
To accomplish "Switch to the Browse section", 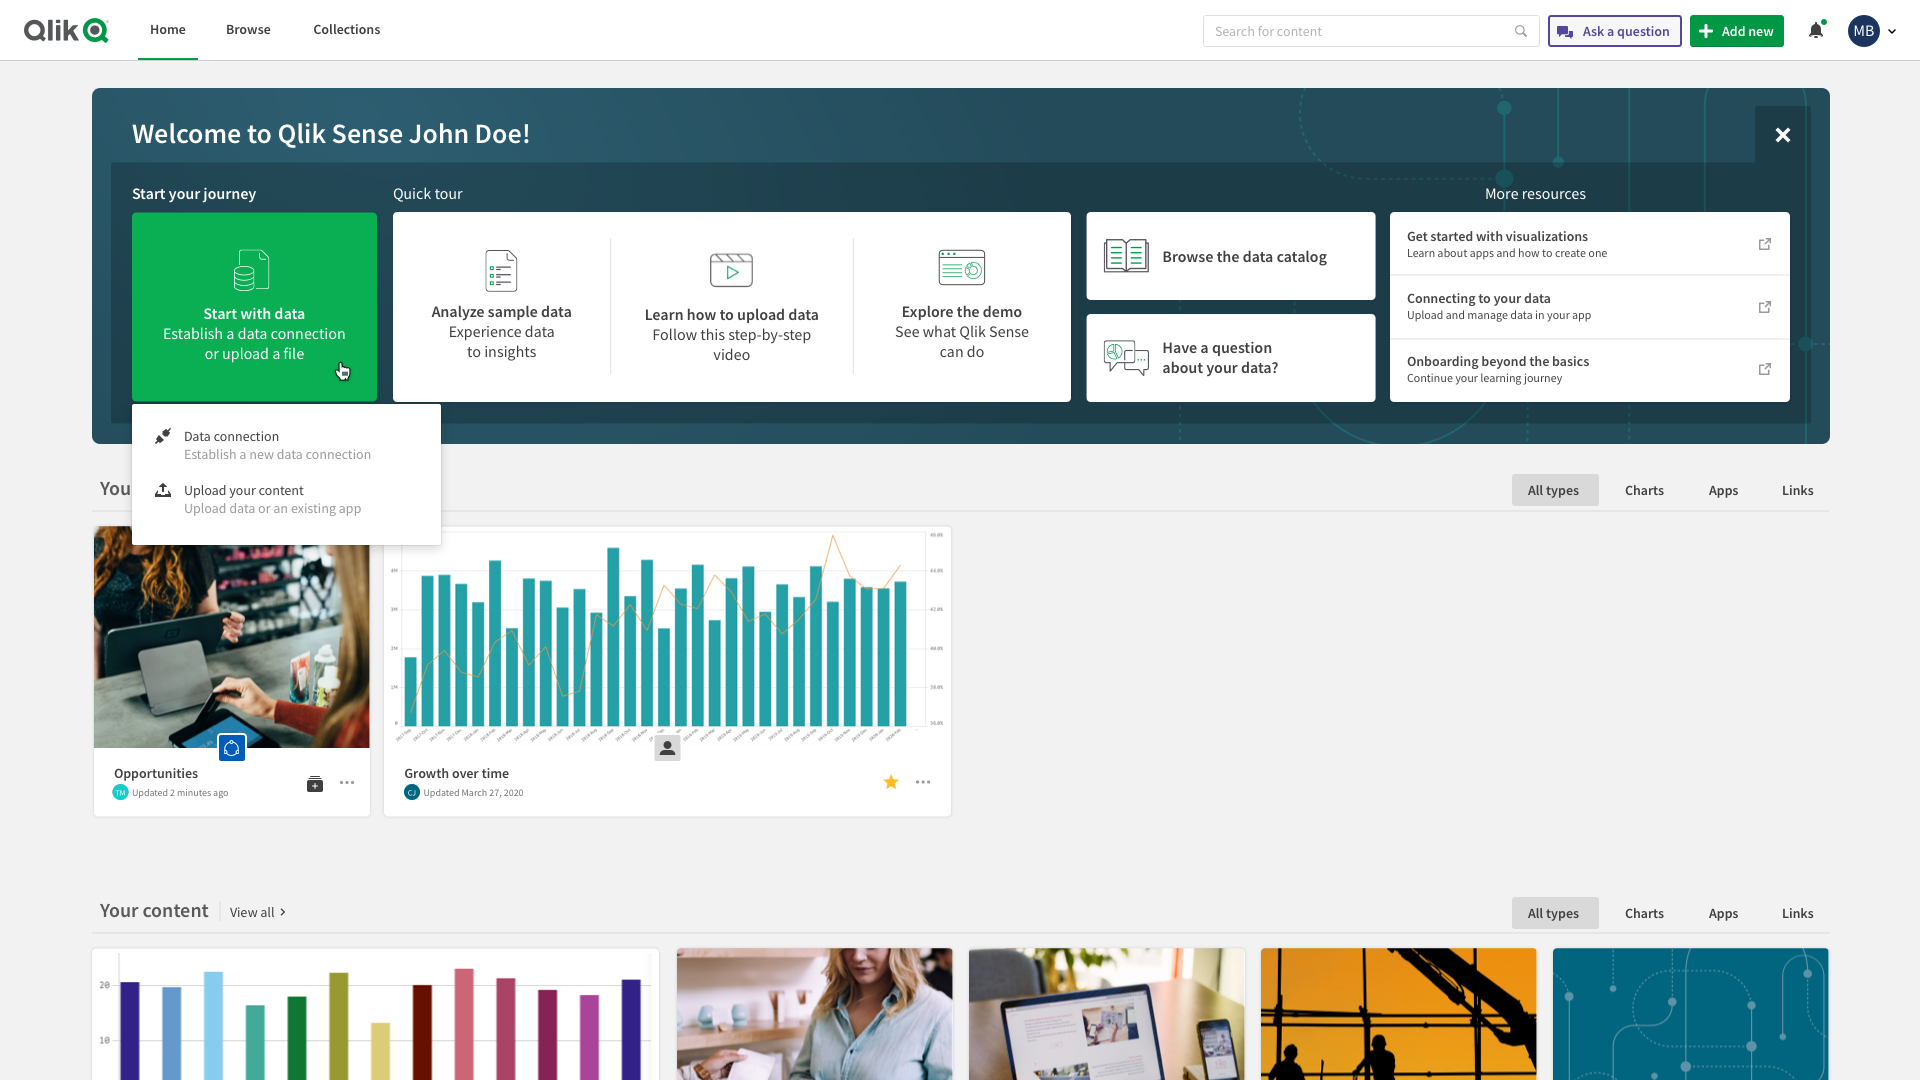I will [247, 29].
